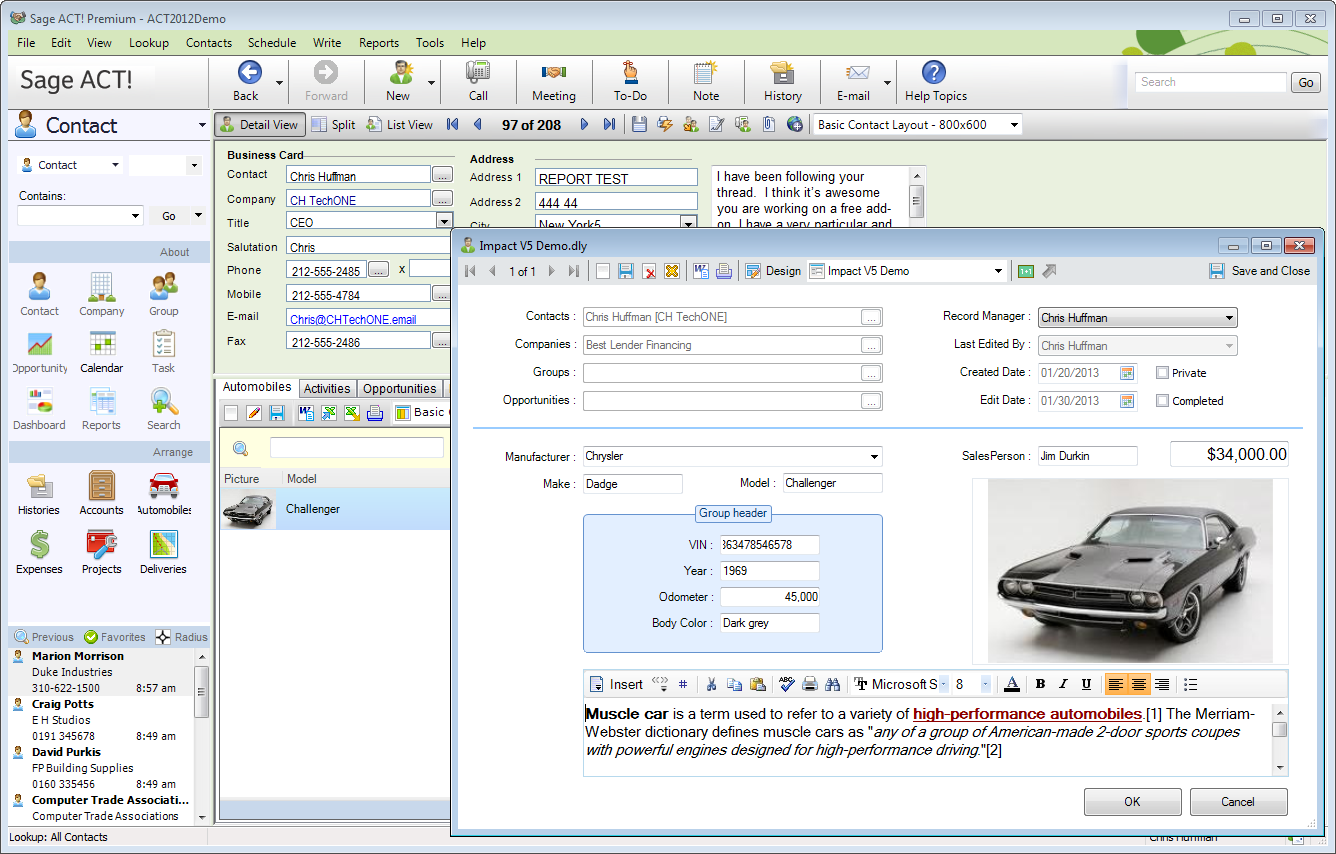
Task: Tick the Private checkbox
Action: point(1162,372)
